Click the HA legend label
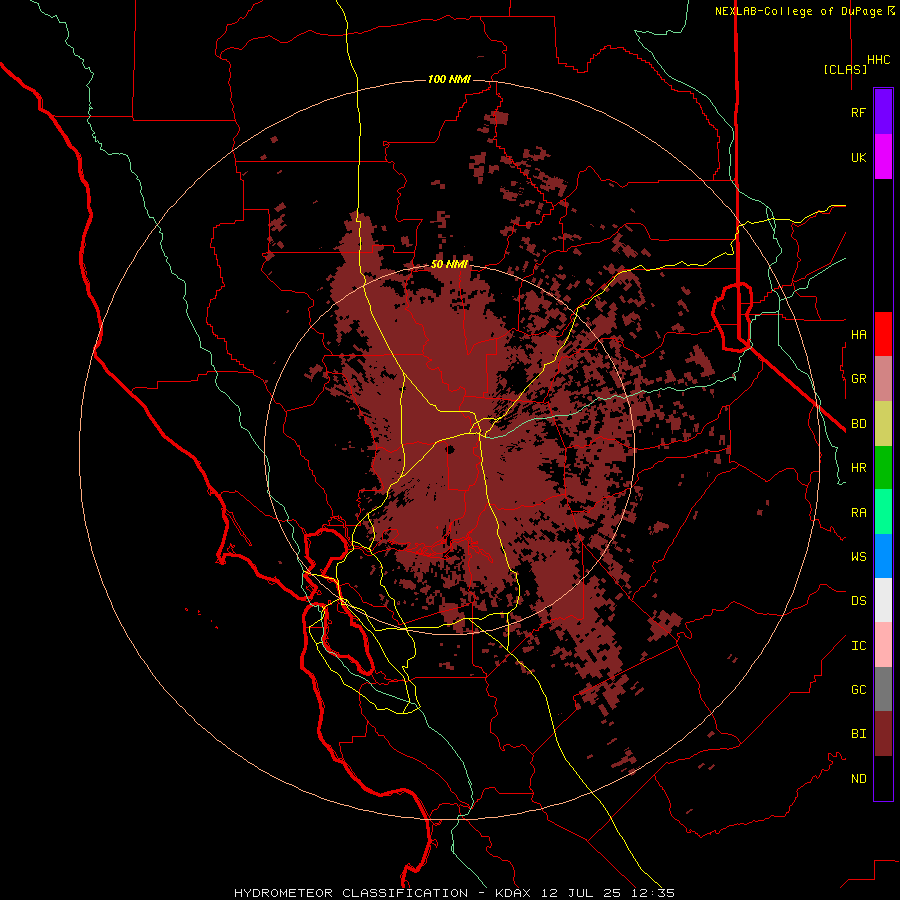Viewport: 900px width, 900px height. (858, 334)
